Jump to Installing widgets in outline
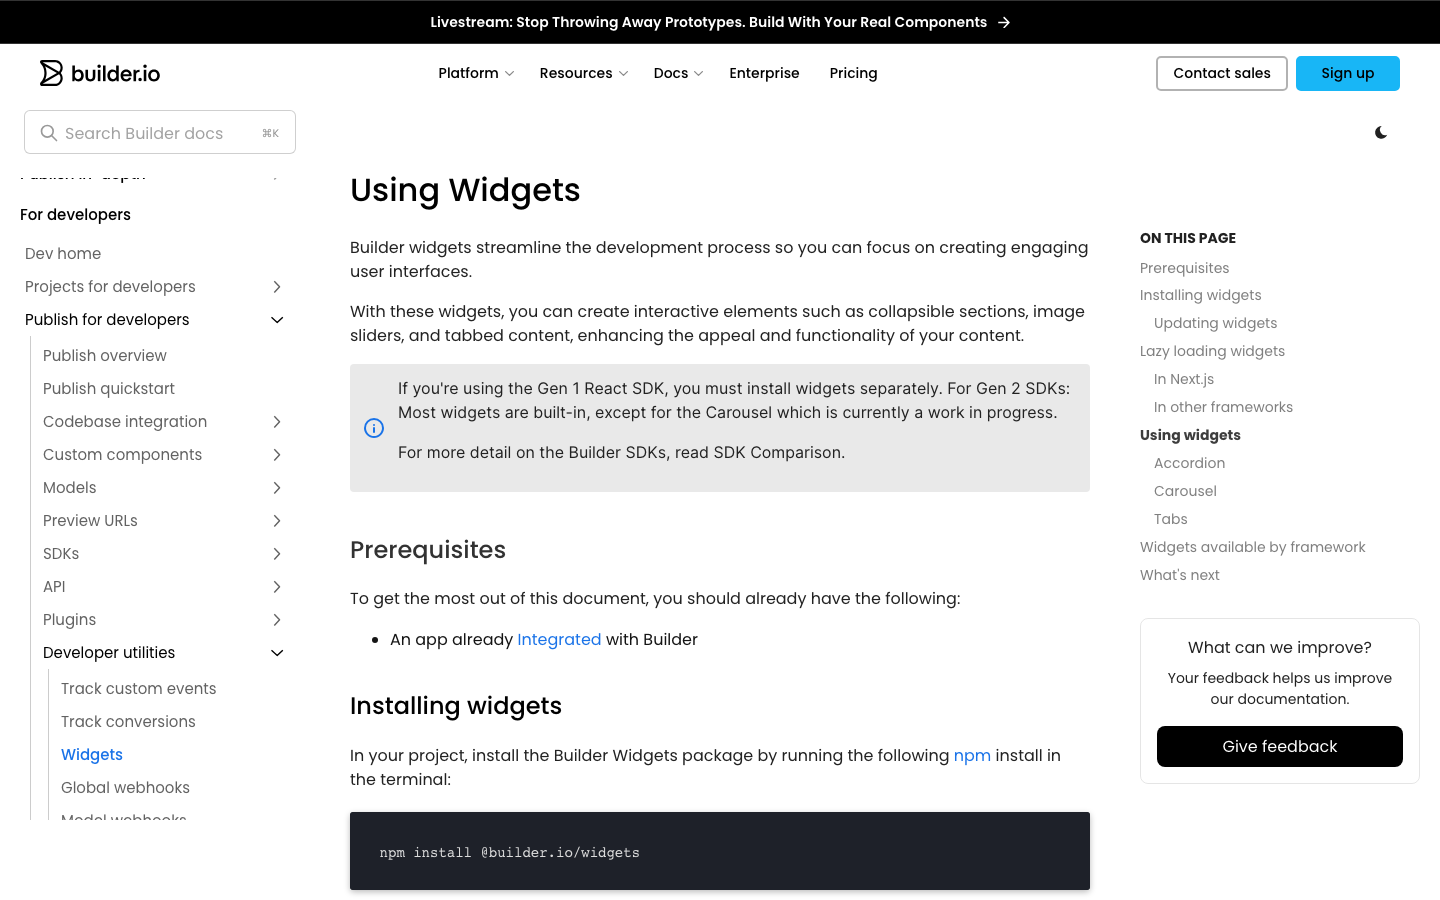Image resolution: width=1440 pixels, height=900 pixels. (x=1200, y=295)
